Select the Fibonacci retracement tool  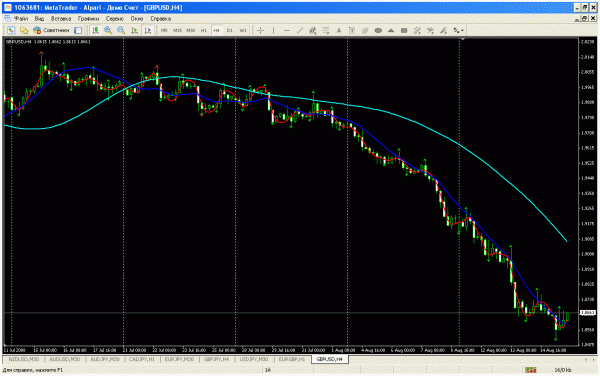coord(326,30)
